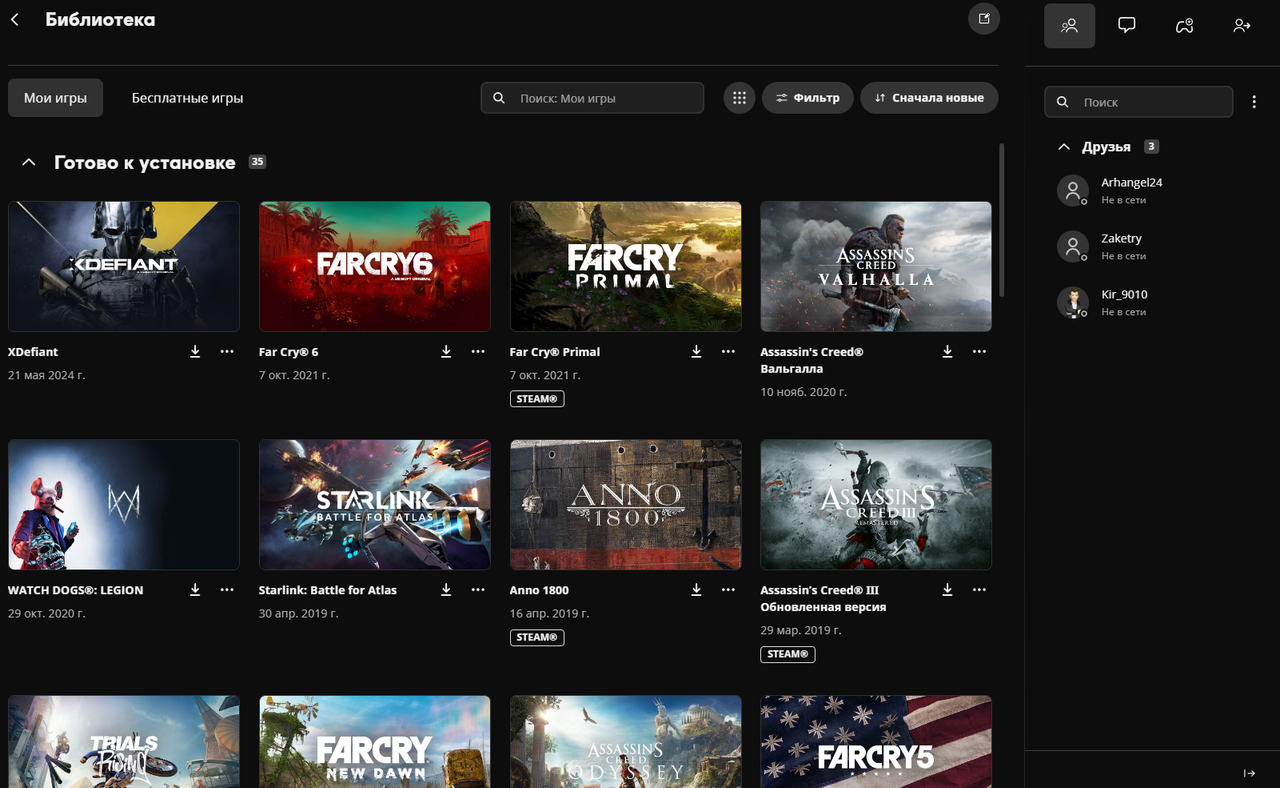Screen dimensions: 1280x788
Task: Open the Trials Rising cover art
Action: [x=124, y=741]
